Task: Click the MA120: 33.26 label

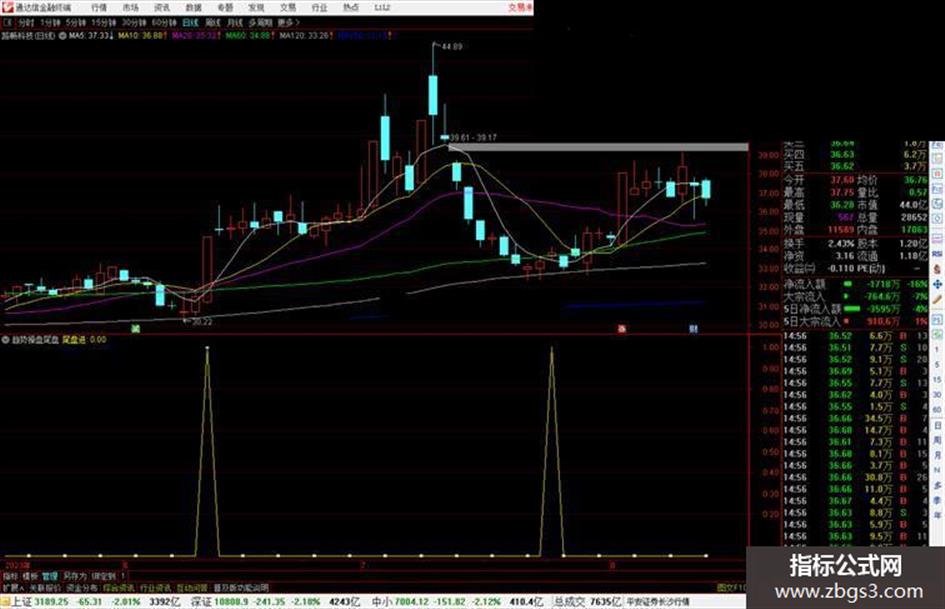Action: click(x=306, y=36)
